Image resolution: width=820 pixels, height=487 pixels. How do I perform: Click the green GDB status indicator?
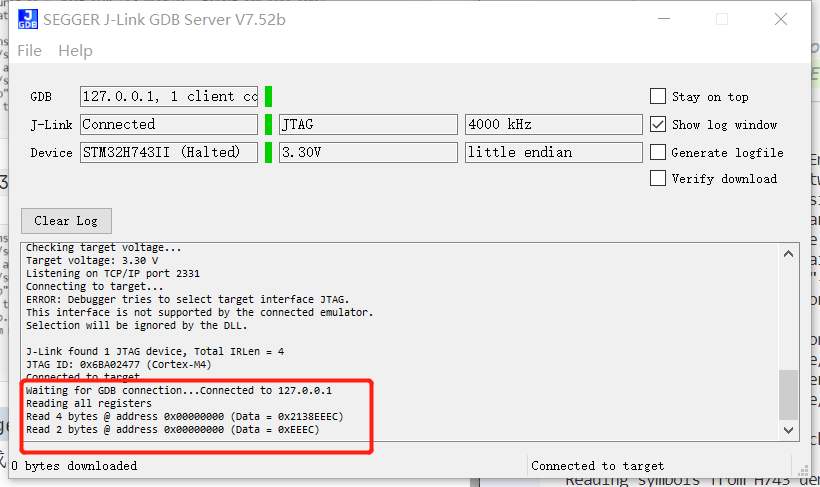(x=268, y=96)
